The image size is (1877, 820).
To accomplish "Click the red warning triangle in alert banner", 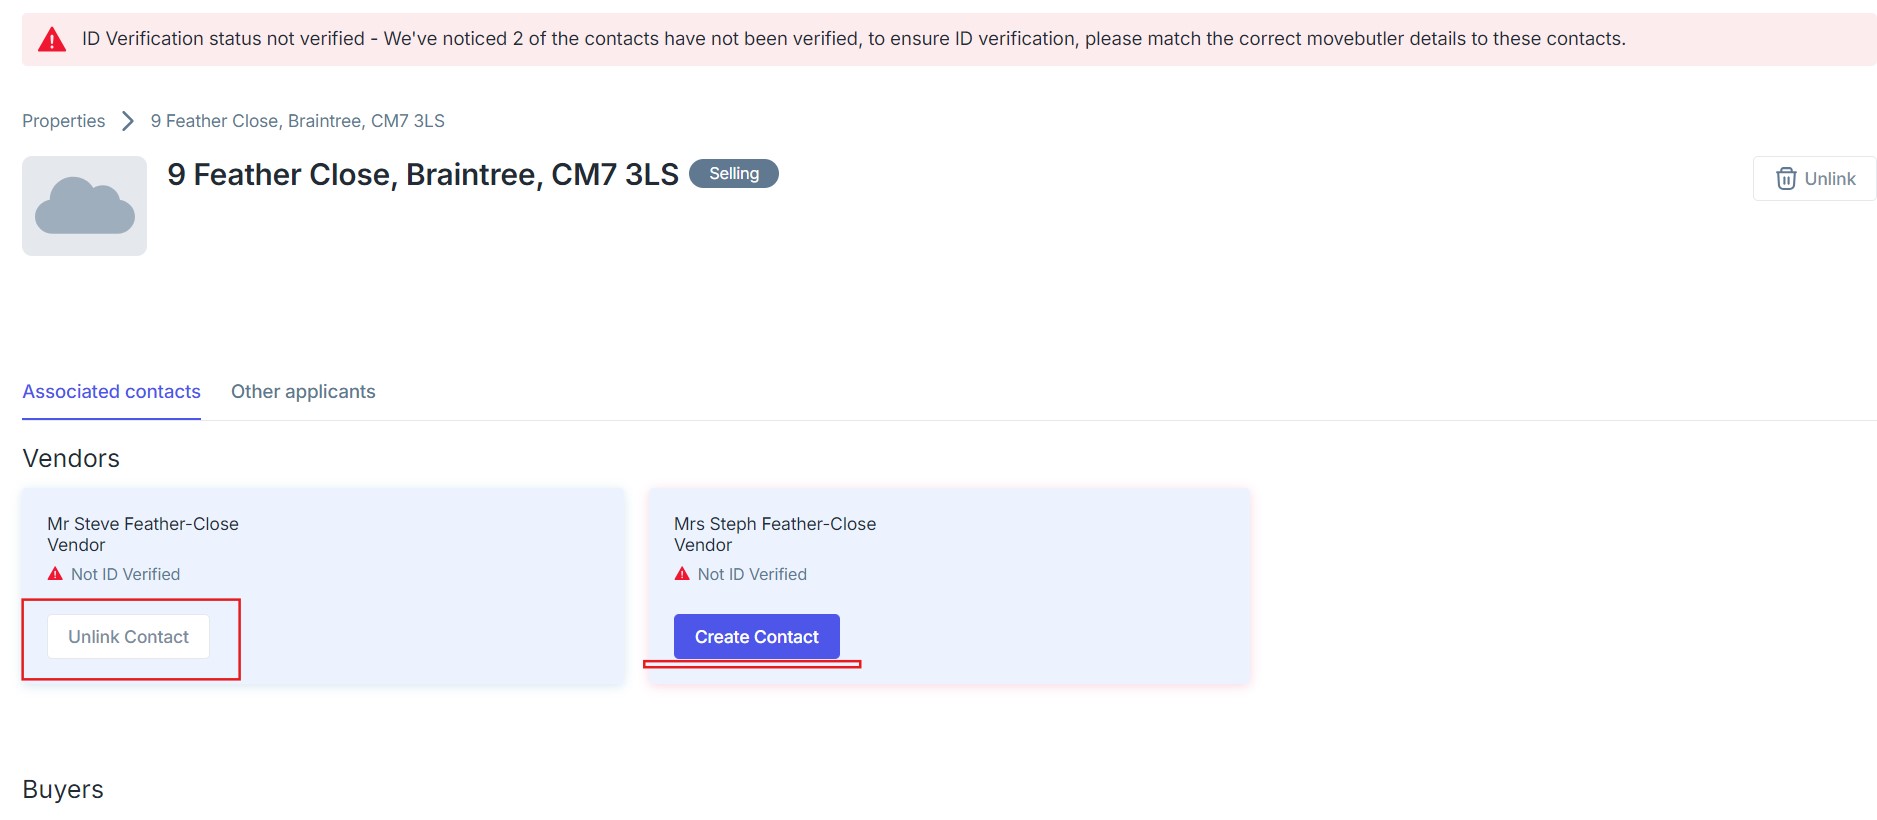I will 52,40.
